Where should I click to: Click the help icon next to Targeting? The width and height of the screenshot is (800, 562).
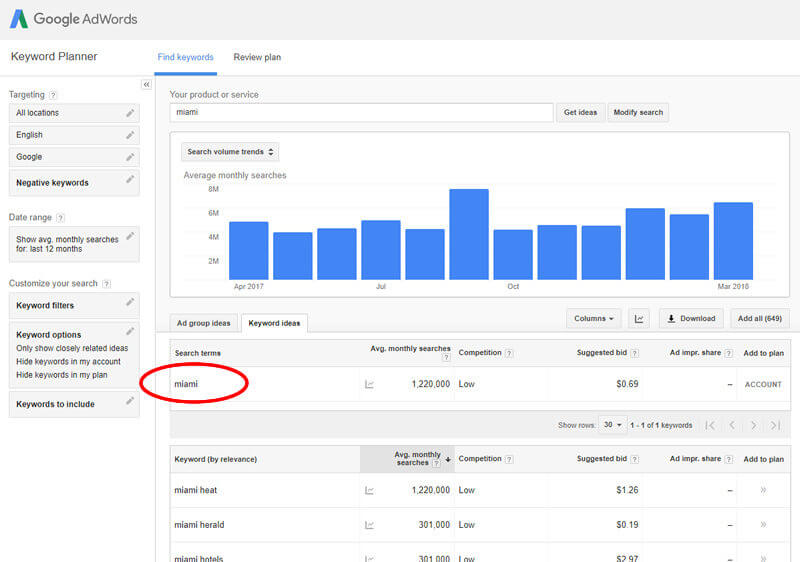[x=53, y=95]
